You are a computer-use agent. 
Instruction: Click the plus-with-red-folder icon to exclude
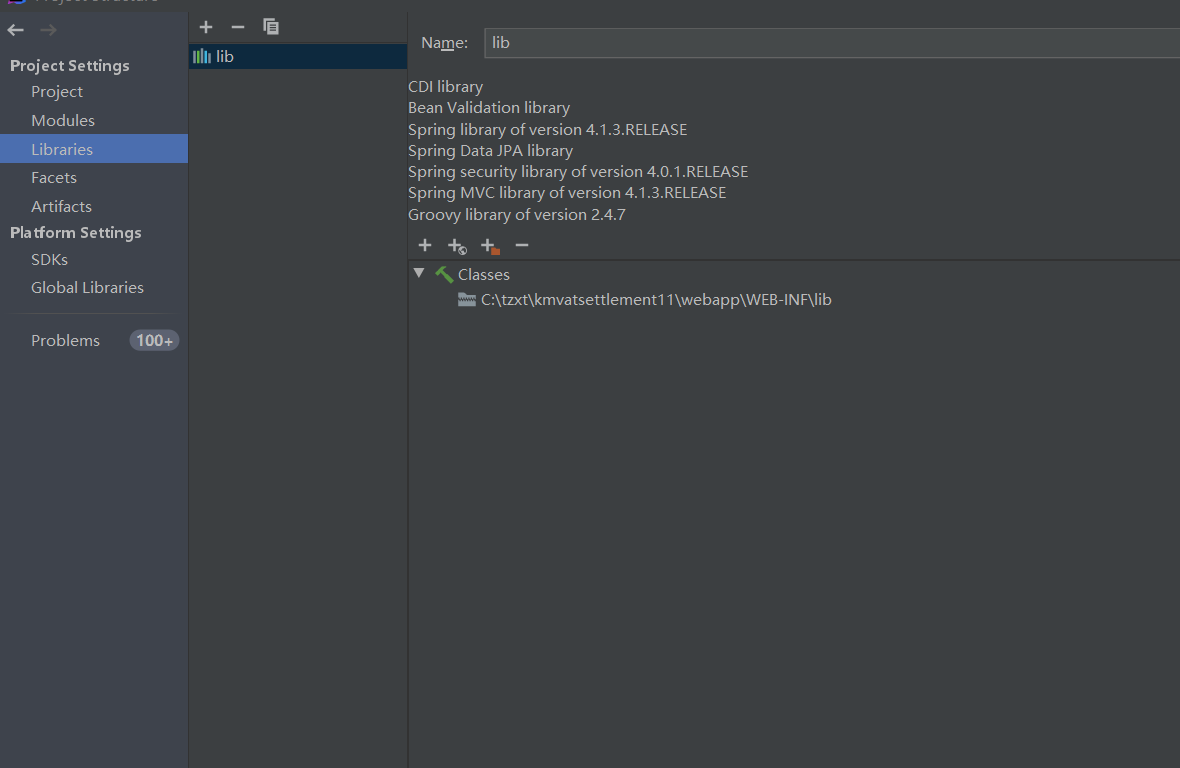490,246
